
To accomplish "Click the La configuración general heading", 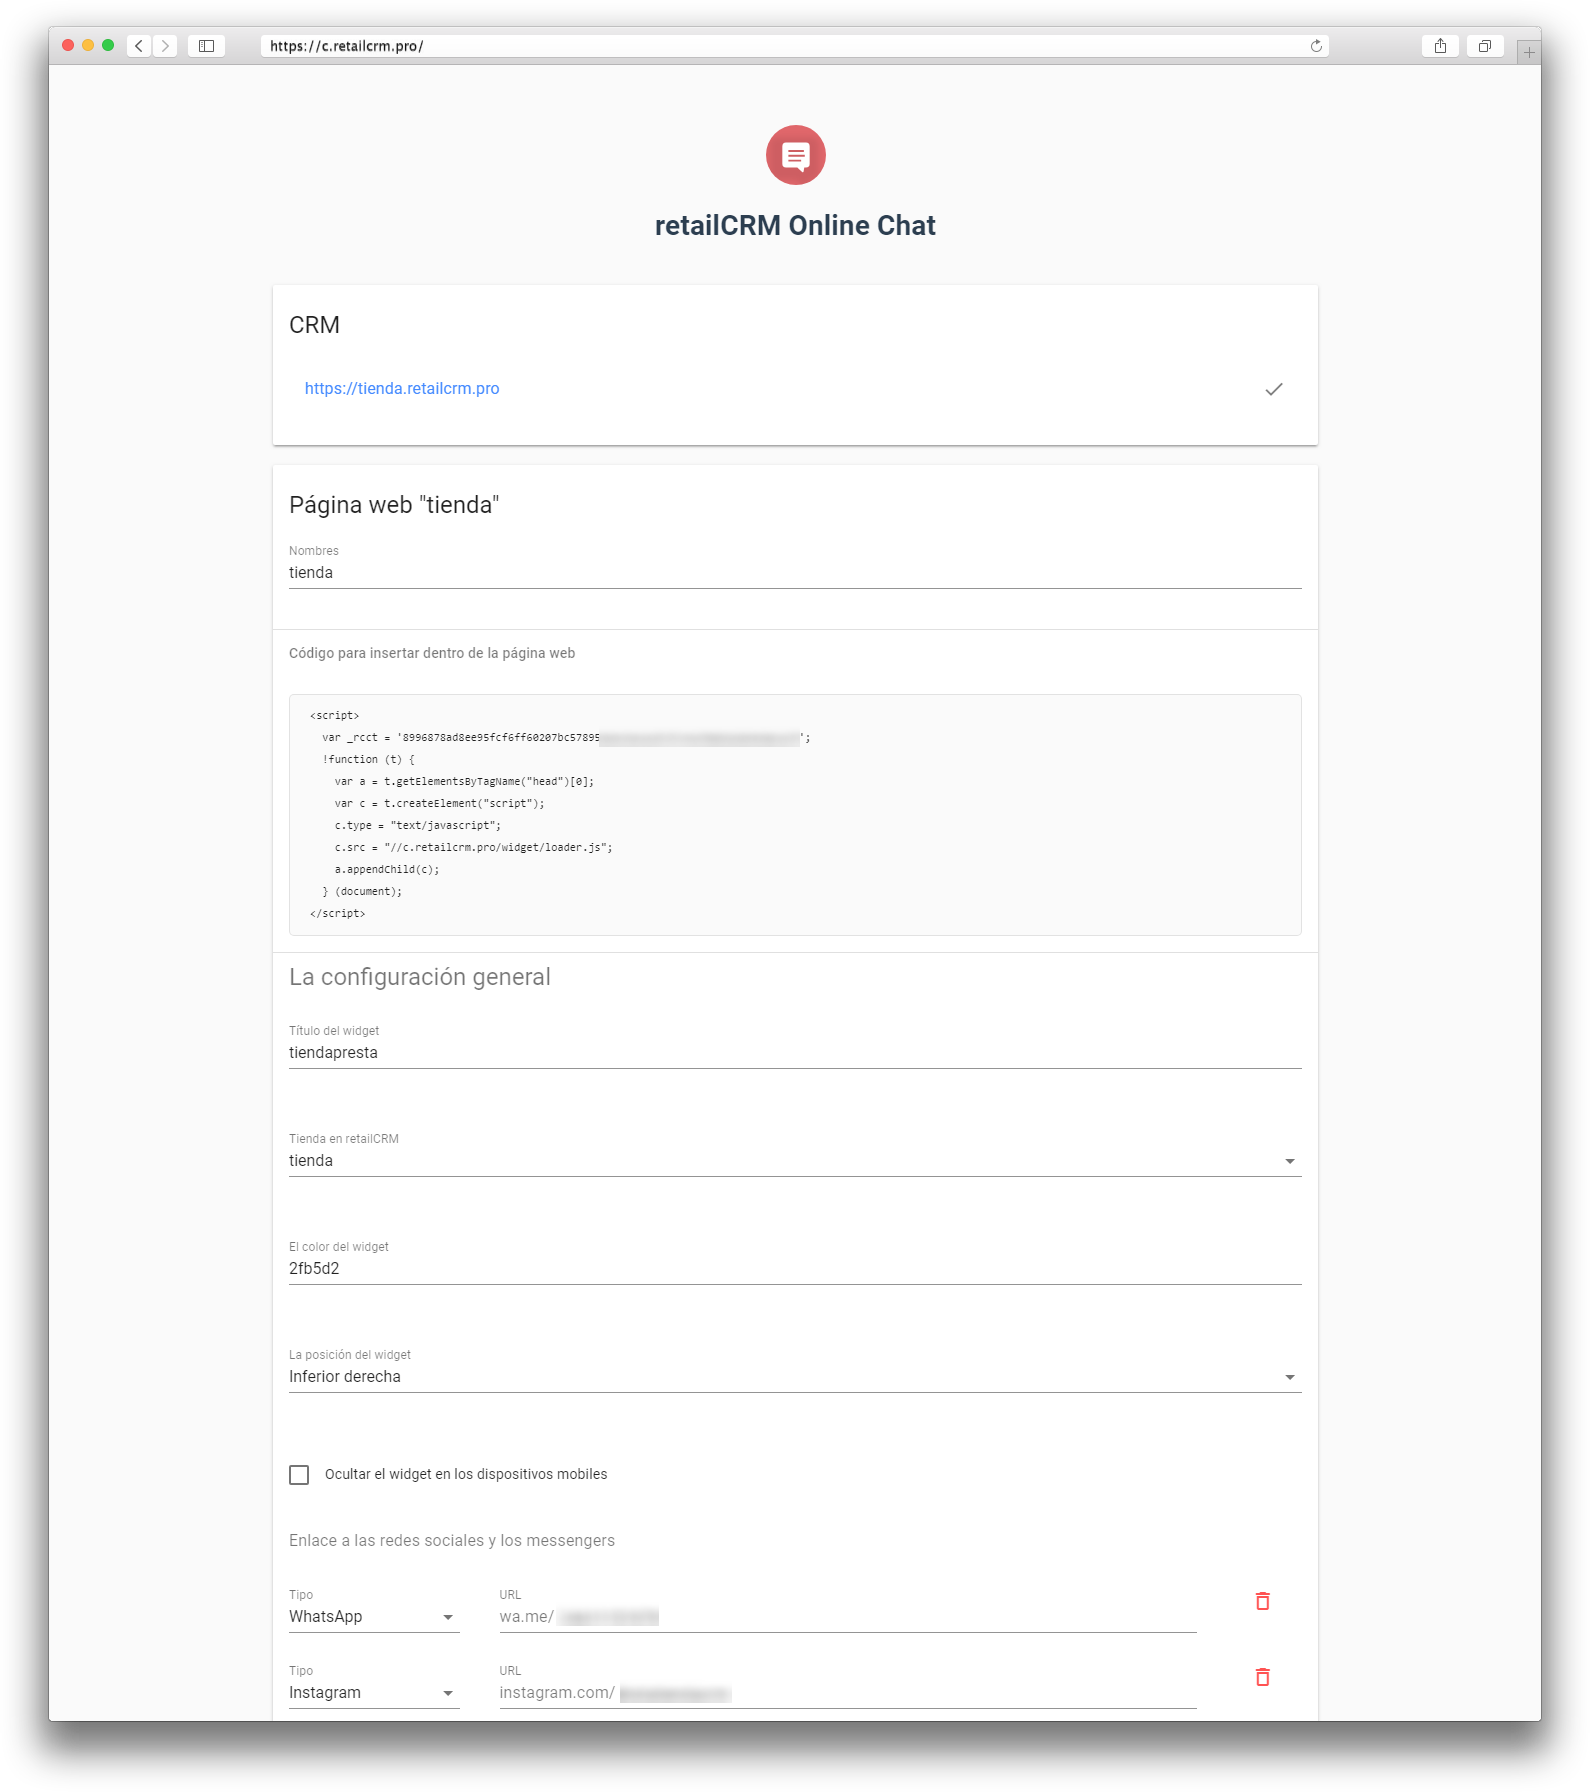I will click(420, 977).
